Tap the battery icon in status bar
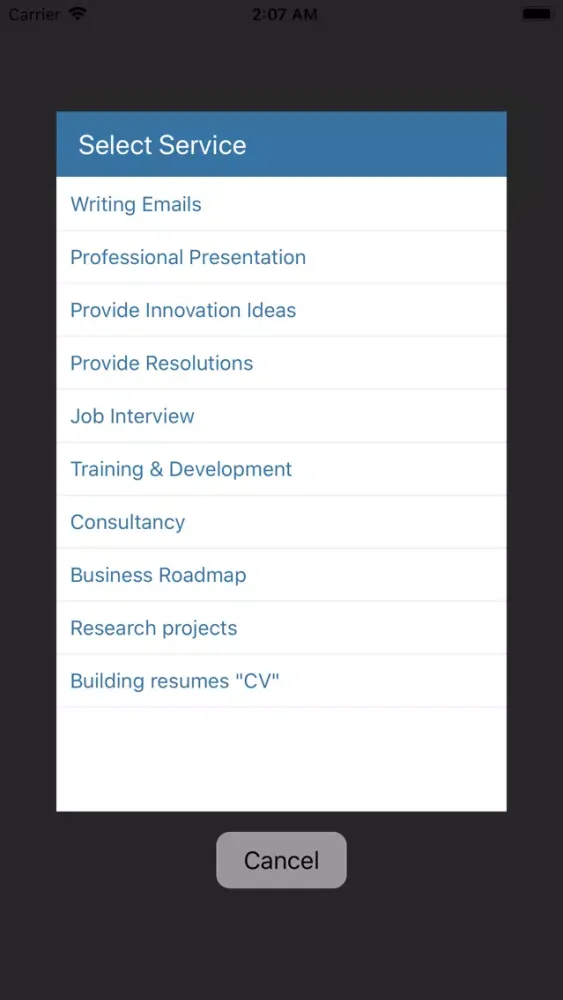This screenshot has width=563, height=1000. click(536, 13)
